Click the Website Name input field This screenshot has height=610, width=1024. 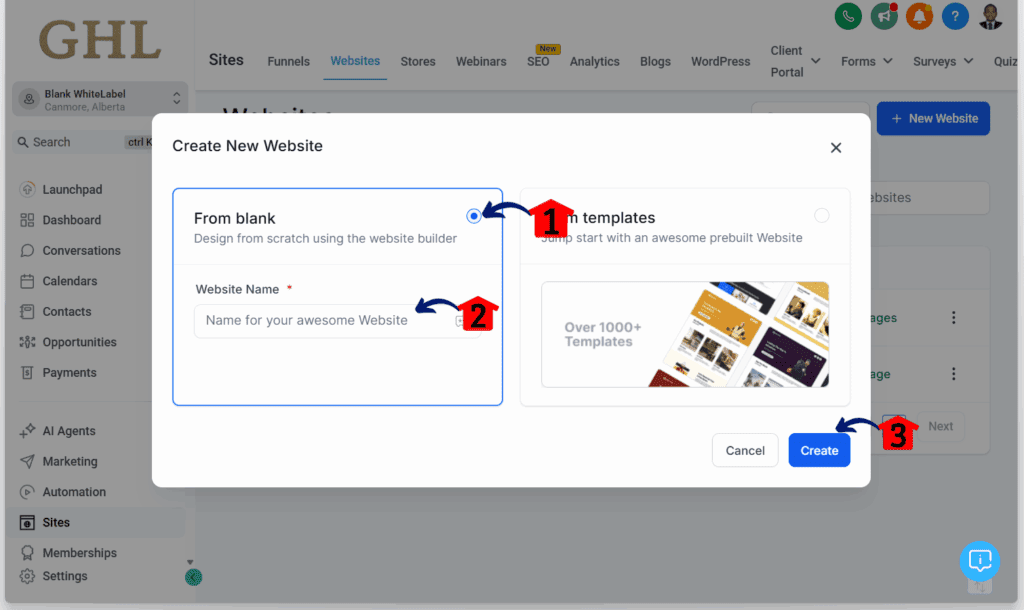(x=337, y=321)
